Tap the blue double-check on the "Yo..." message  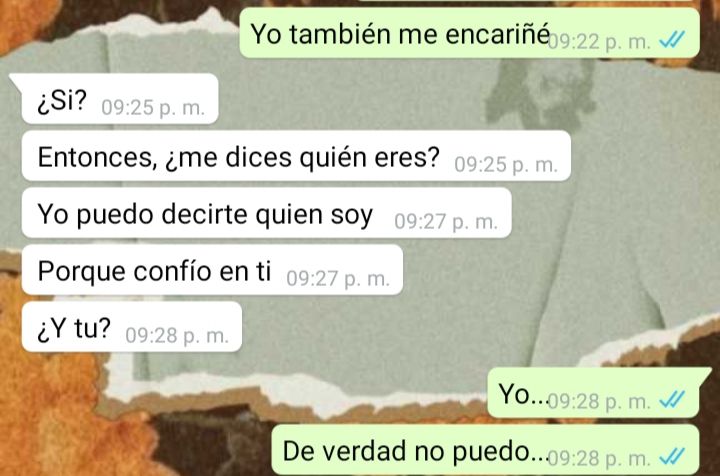click(x=672, y=400)
